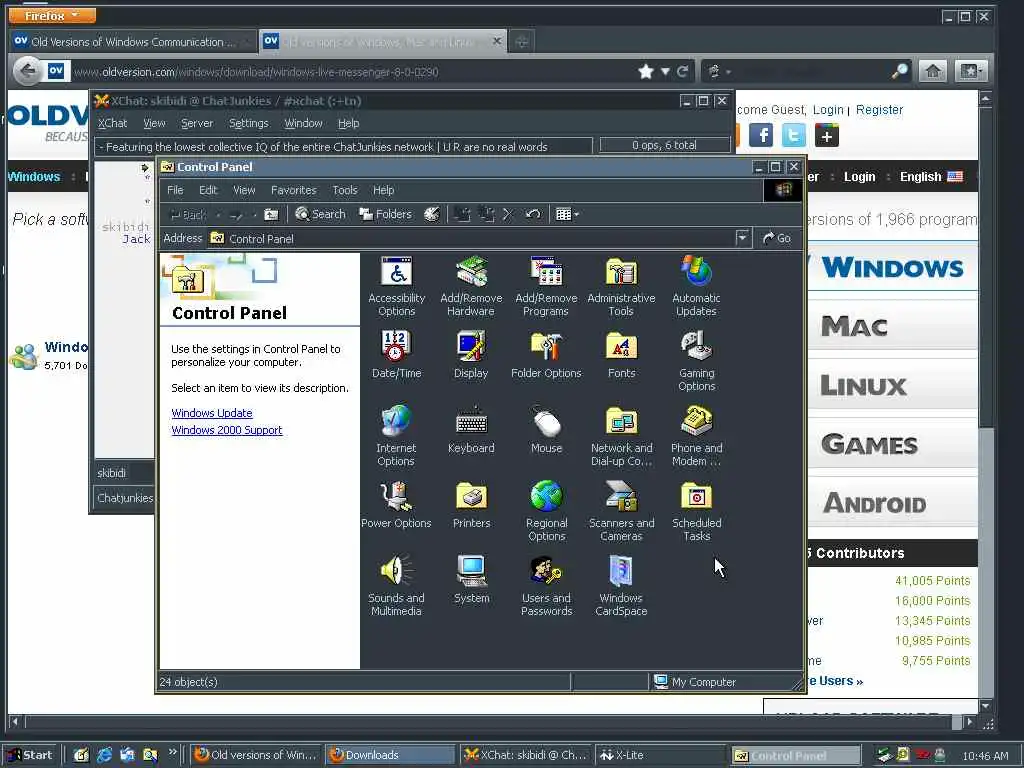Switch to XChat taskbar button
This screenshot has width=1024, height=768.
pos(526,755)
